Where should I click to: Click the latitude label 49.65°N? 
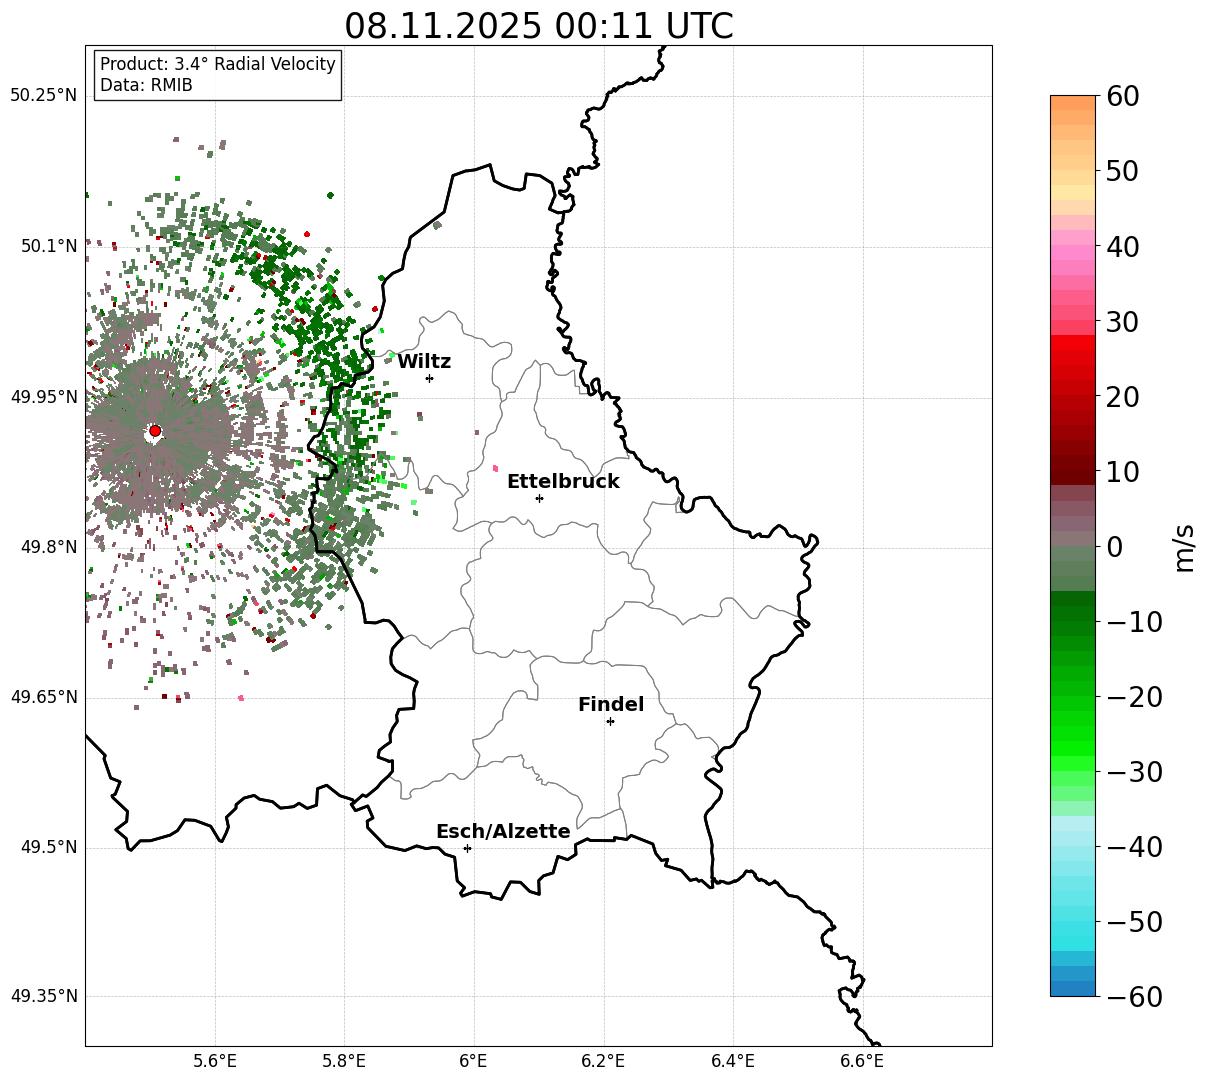[x=44, y=697]
